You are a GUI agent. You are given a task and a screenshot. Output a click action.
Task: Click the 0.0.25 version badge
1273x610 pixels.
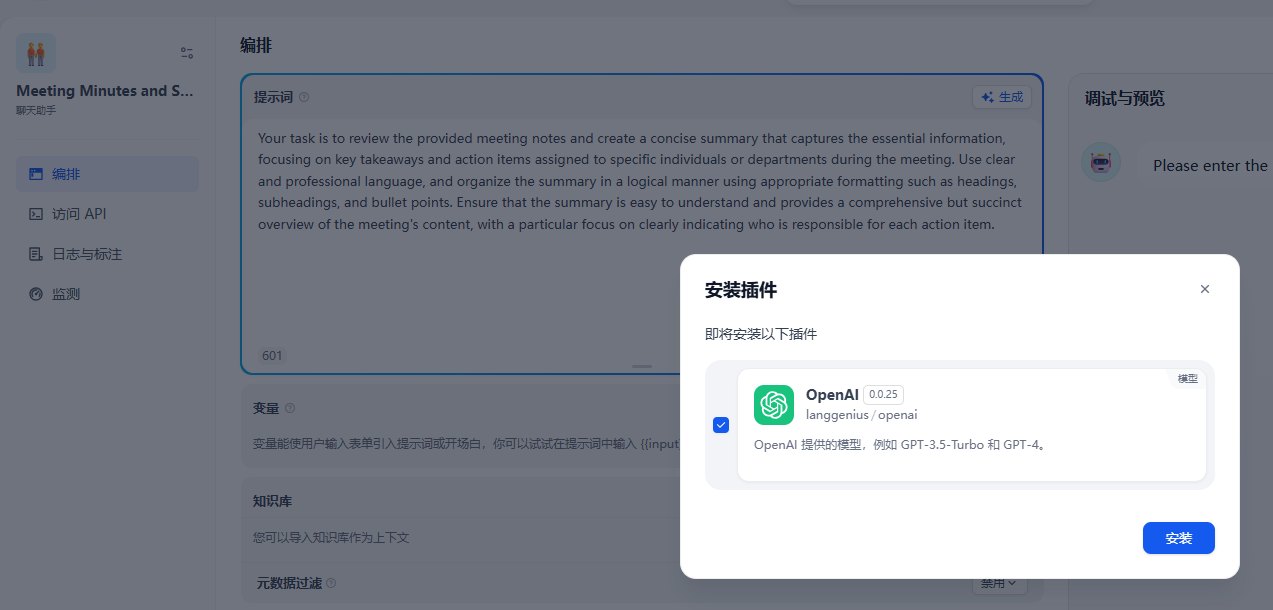point(883,395)
